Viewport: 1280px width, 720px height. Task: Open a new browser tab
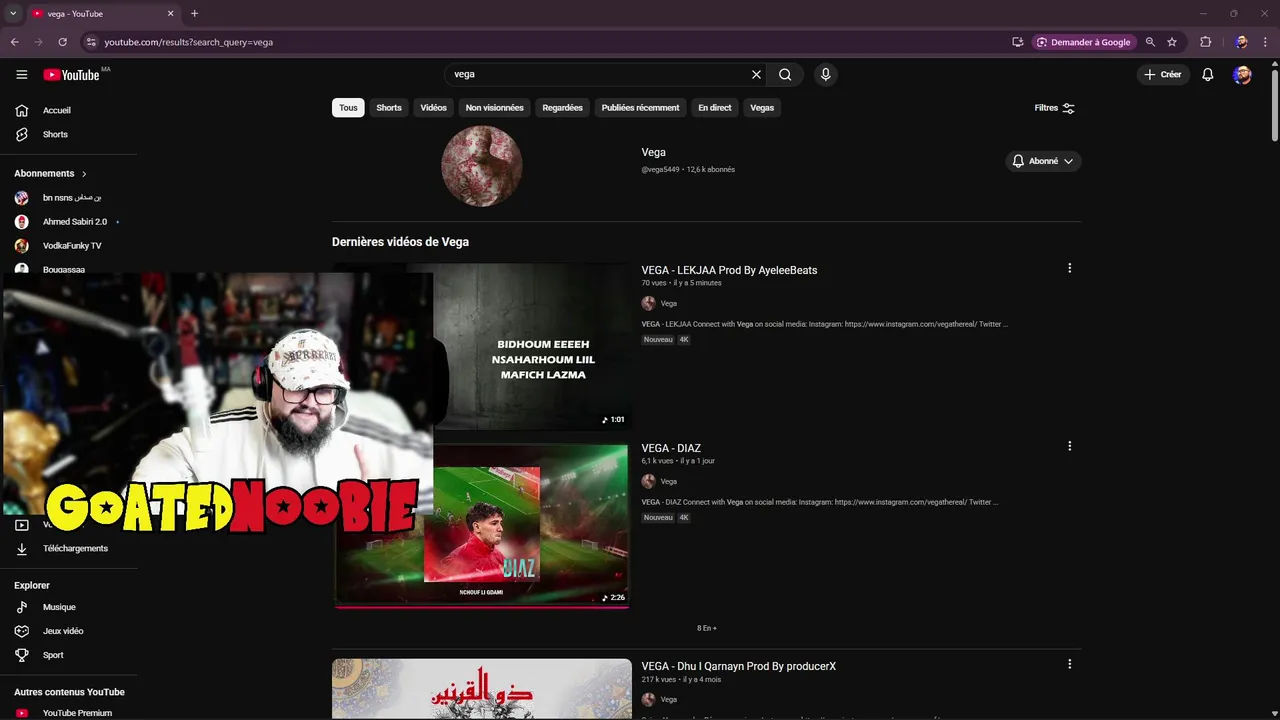point(194,14)
